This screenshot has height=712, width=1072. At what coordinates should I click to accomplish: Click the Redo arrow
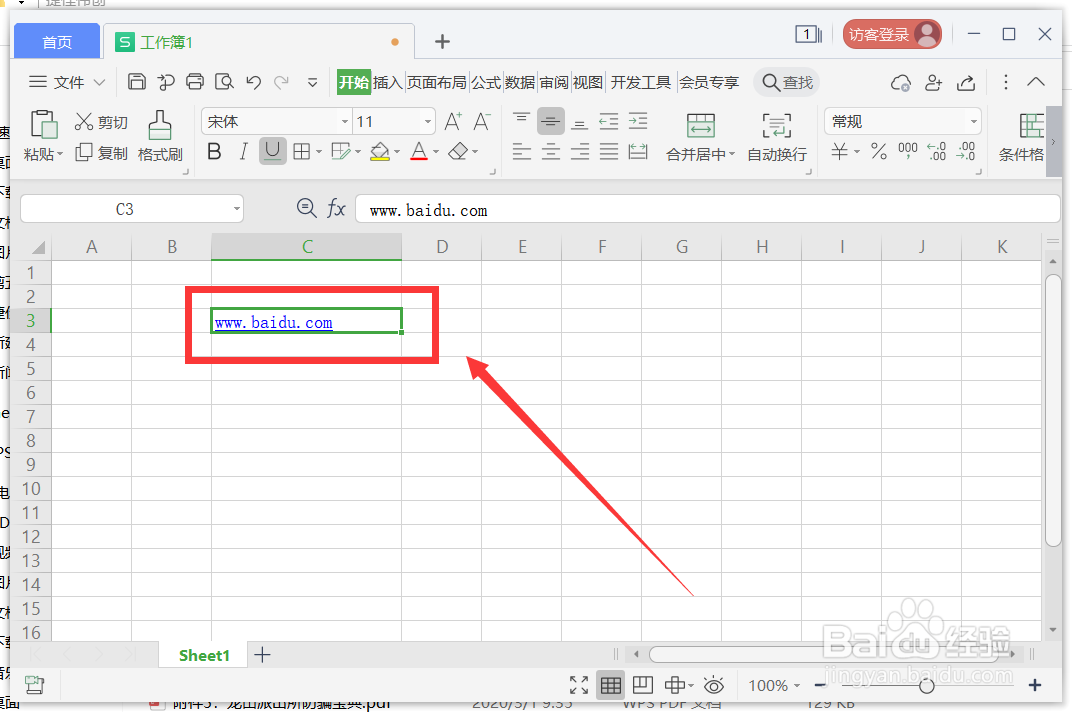[x=281, y=82]
